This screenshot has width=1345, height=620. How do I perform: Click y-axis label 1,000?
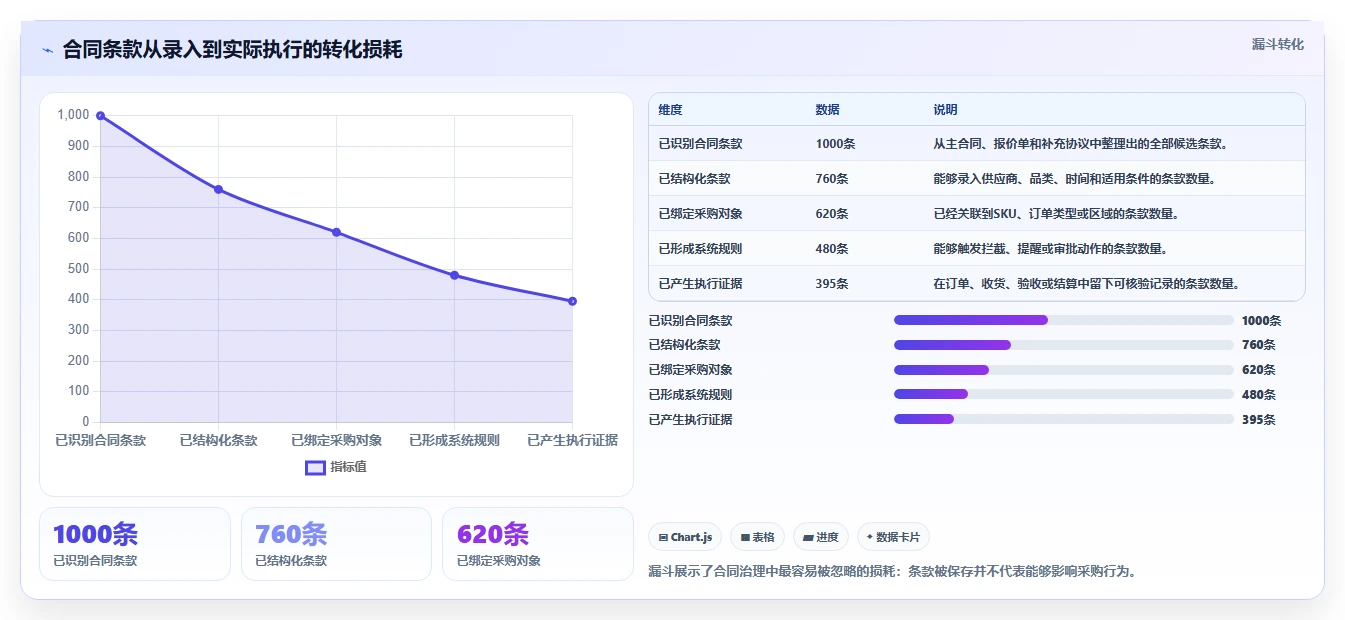[x=73, y=115]
